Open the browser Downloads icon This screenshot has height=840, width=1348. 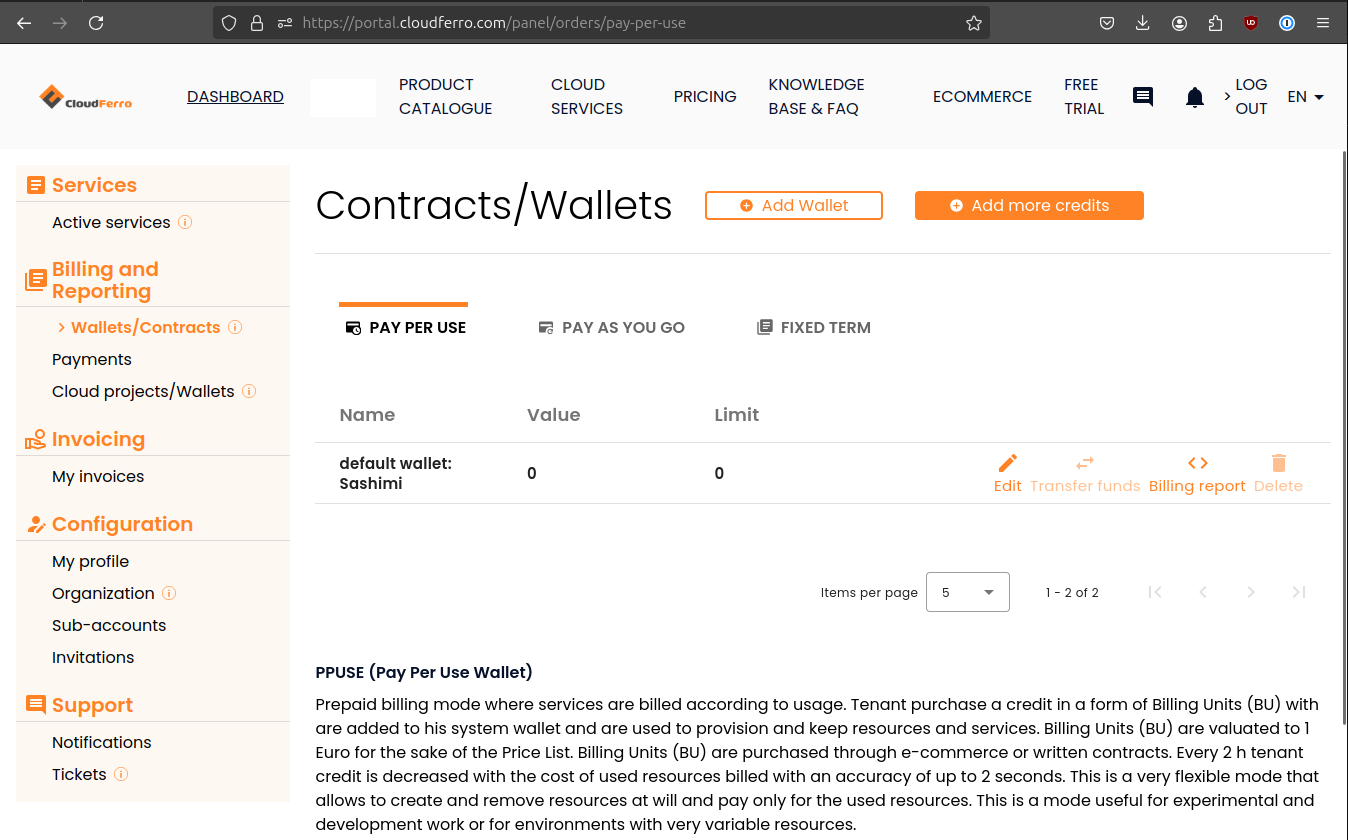(1143, 23)
